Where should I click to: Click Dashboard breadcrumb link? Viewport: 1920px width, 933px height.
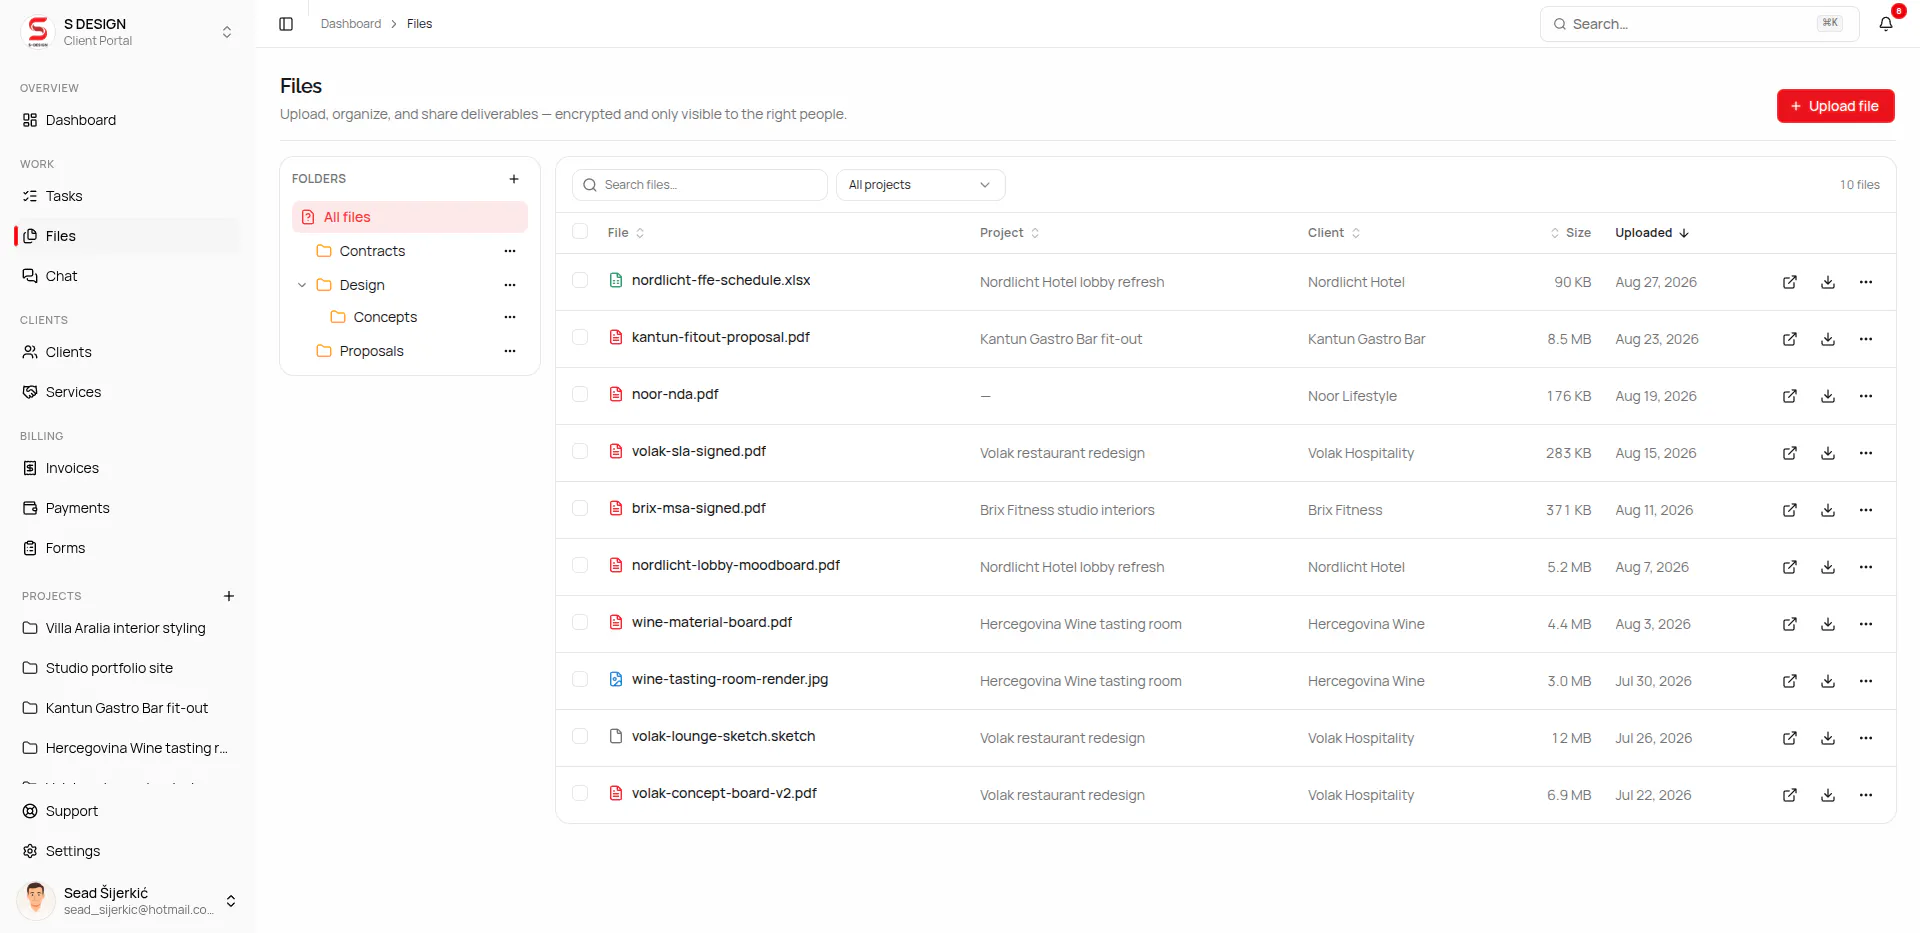351,24
